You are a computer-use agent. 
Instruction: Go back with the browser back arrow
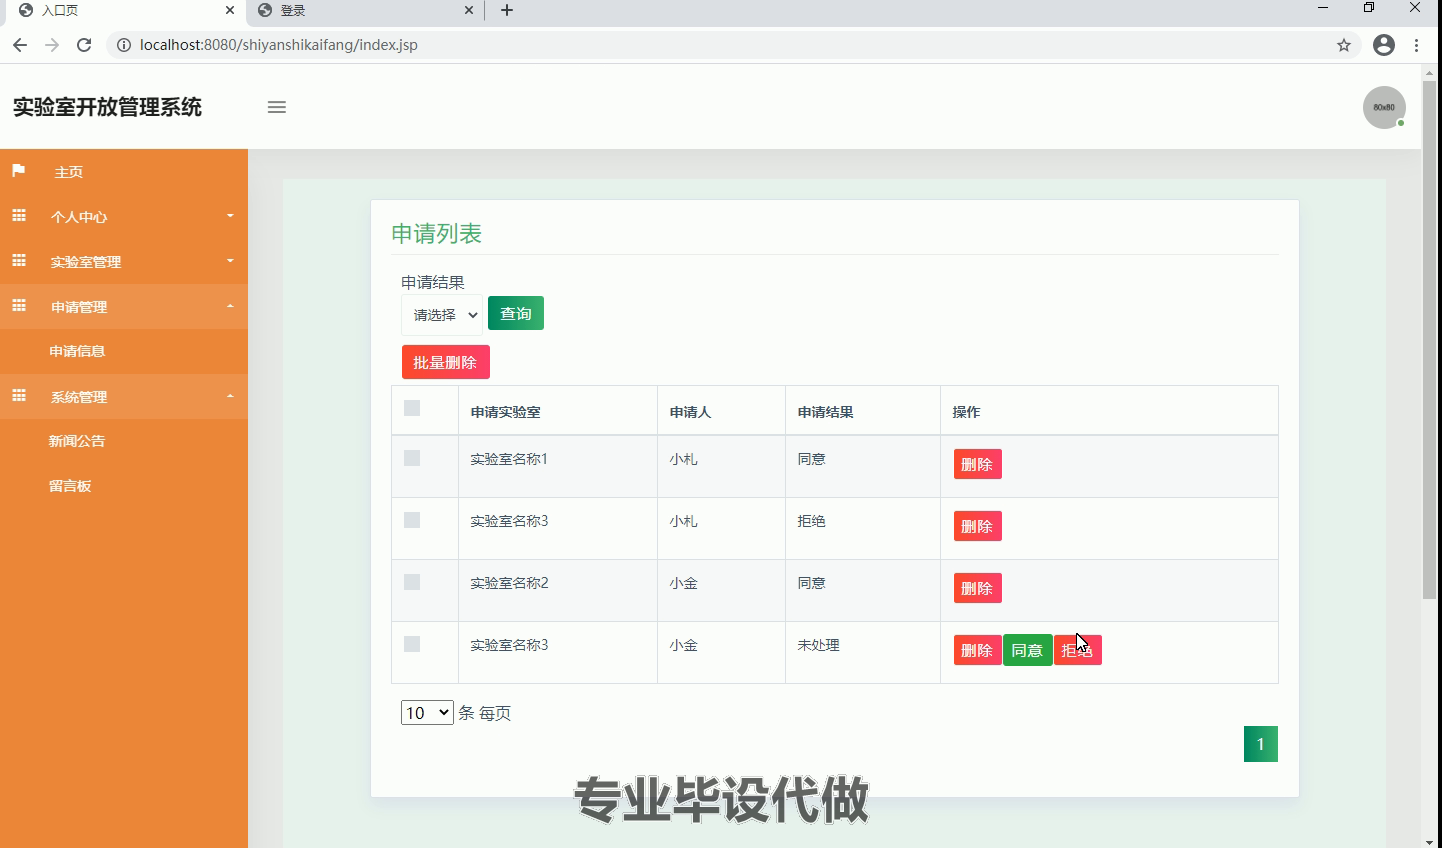coord(20,45)
